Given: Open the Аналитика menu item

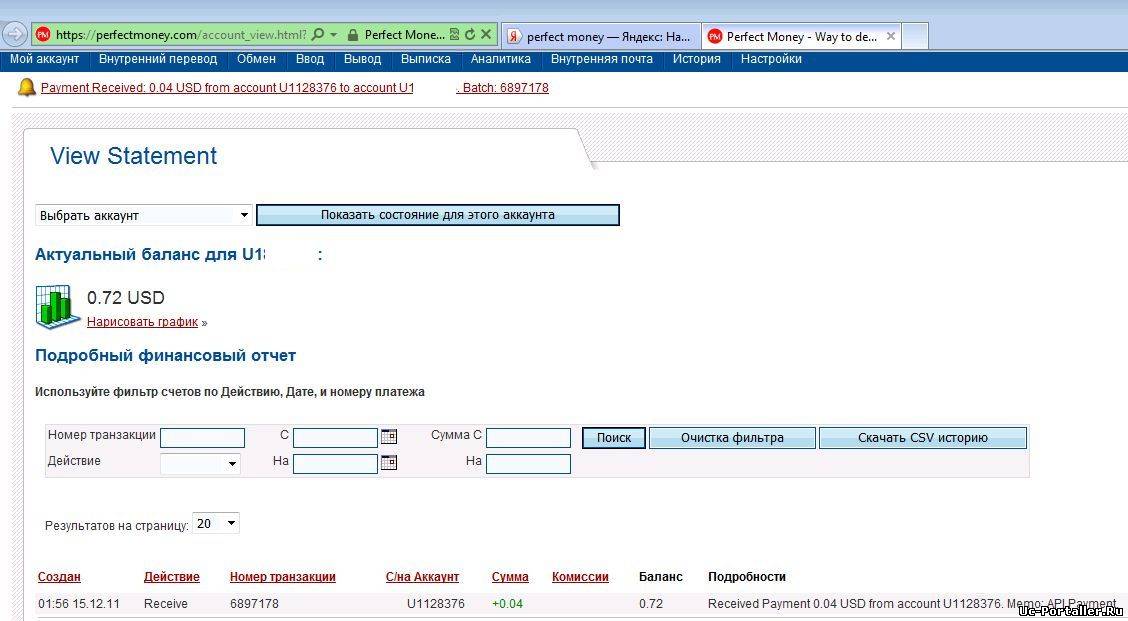Looking at the screenshot, I should [x=501, y=59].
